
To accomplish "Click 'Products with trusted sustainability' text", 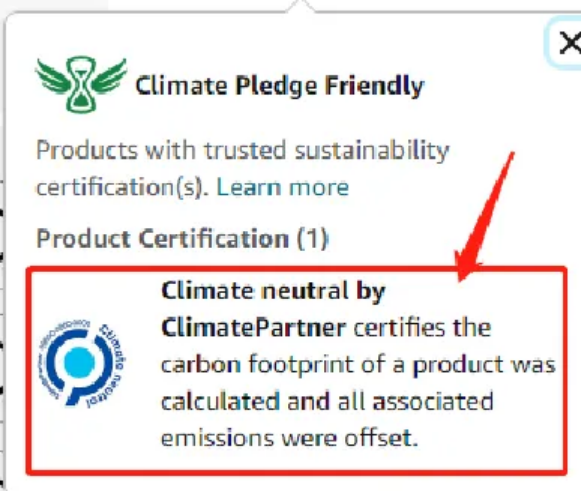I will tap(243, 151).
